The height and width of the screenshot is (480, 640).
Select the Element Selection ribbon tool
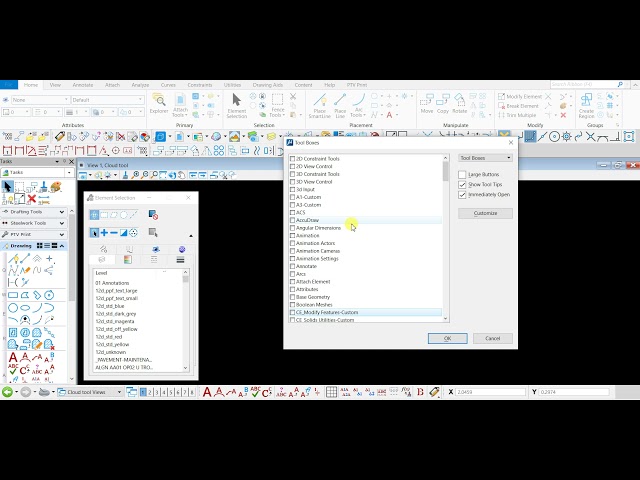tap(237, 105)
